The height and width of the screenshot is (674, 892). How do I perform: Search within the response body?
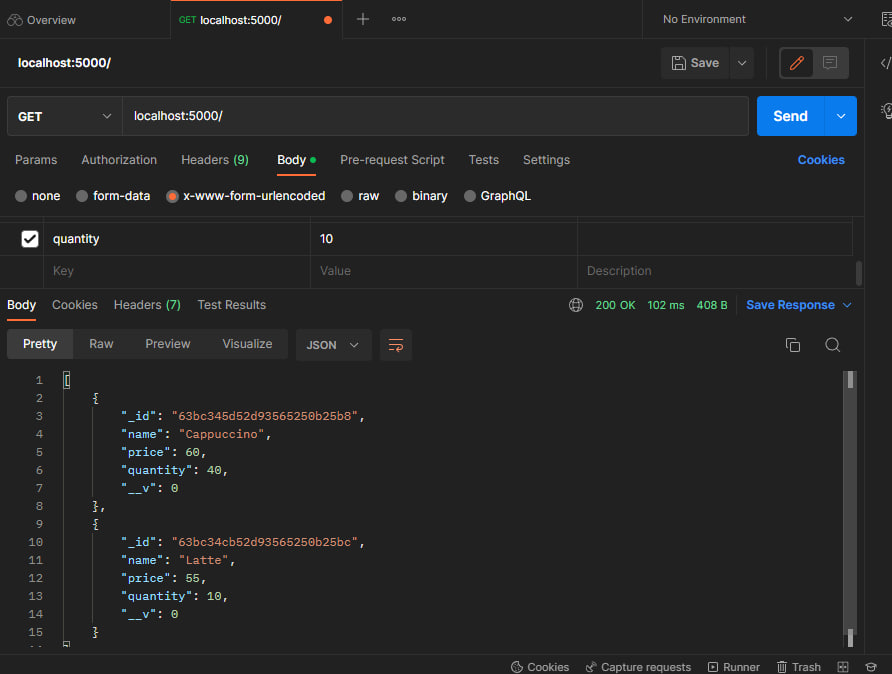pos(832,344)
